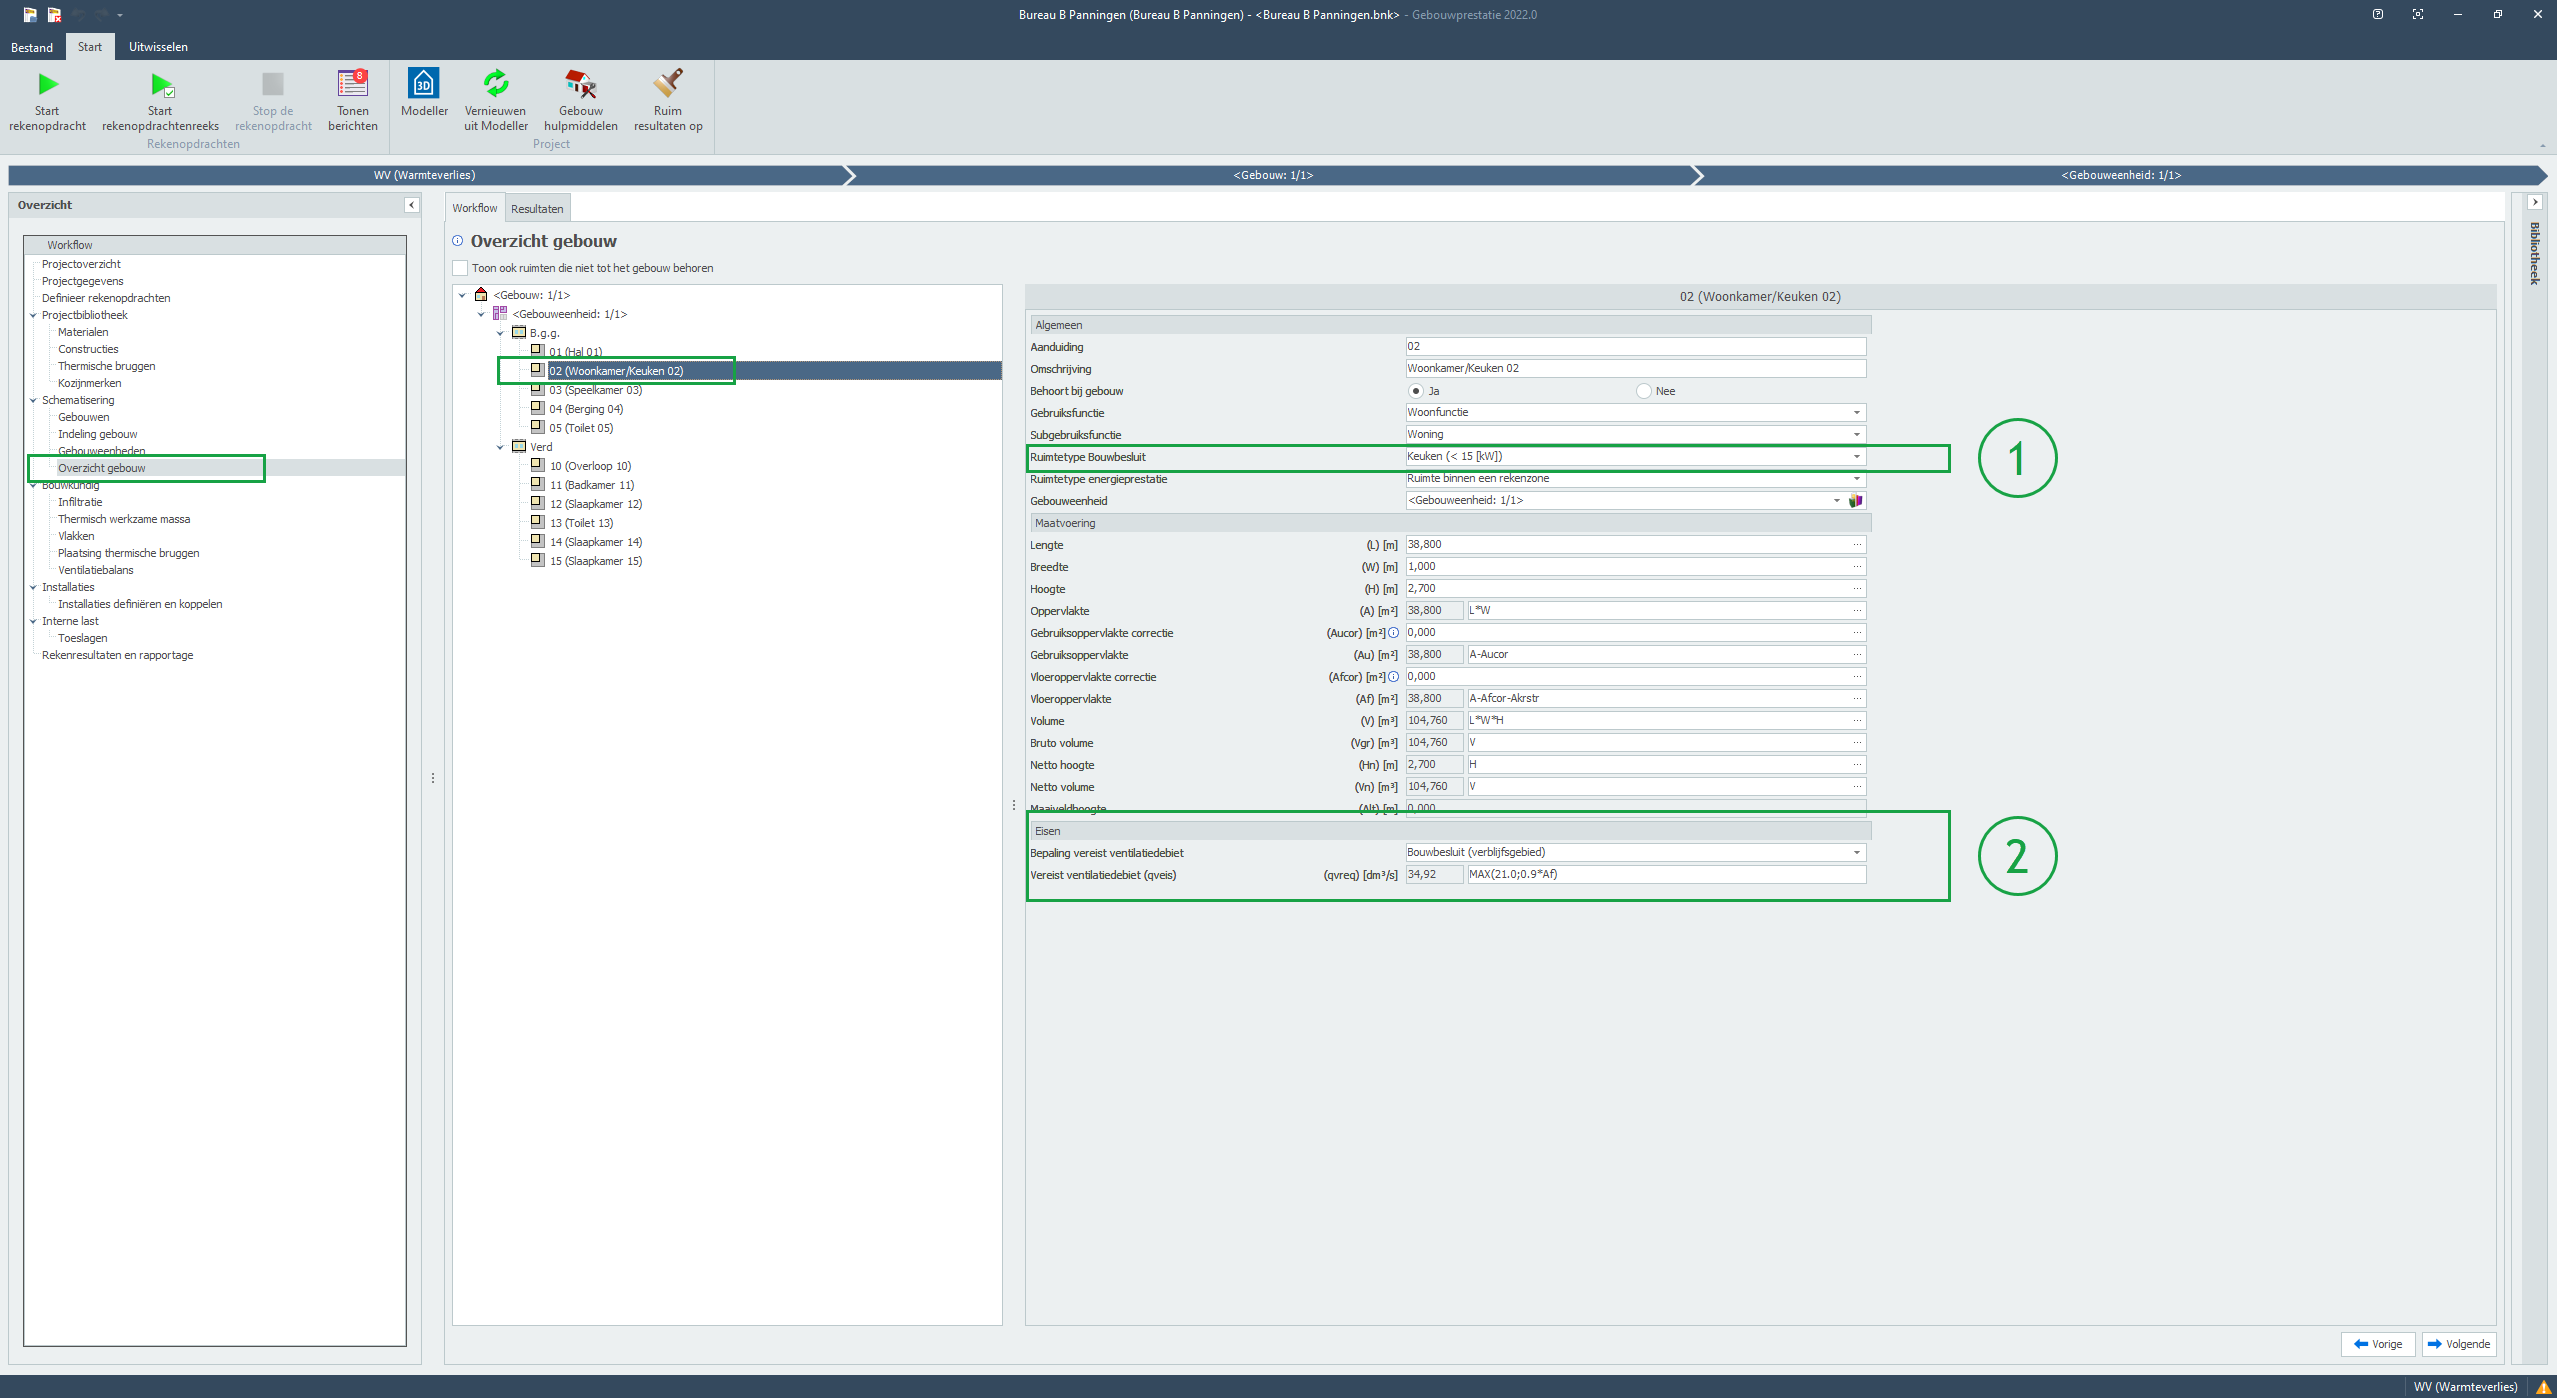
Task: Click the Ruim resultaten op broom icon
Action: [667, 83]
